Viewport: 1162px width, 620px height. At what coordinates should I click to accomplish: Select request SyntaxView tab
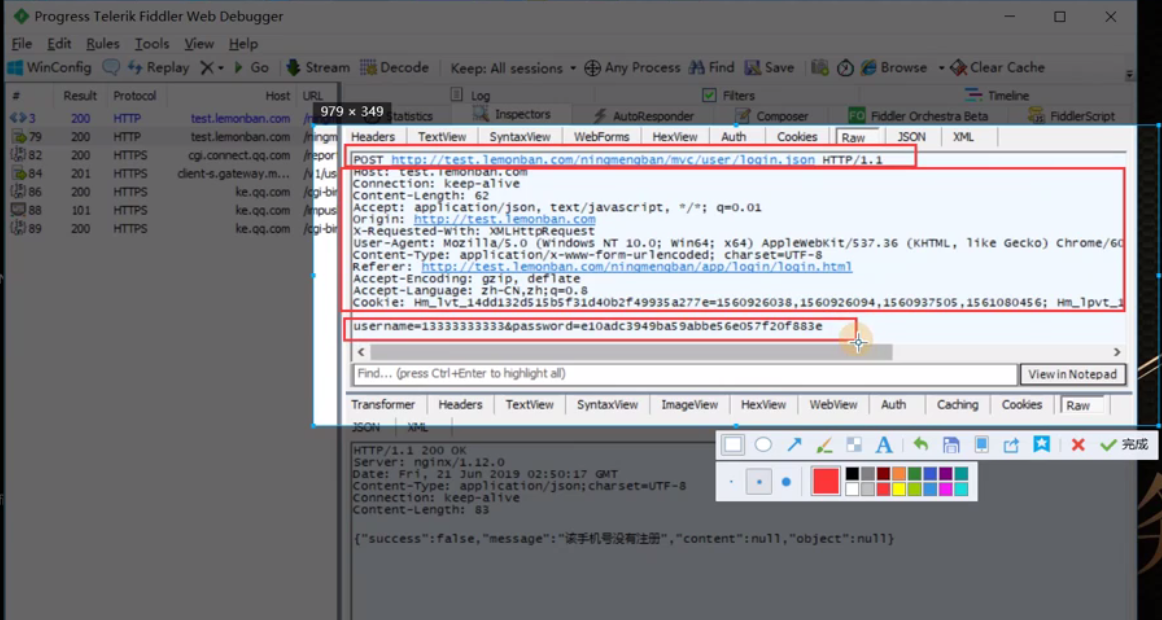(x=519, y=137)
